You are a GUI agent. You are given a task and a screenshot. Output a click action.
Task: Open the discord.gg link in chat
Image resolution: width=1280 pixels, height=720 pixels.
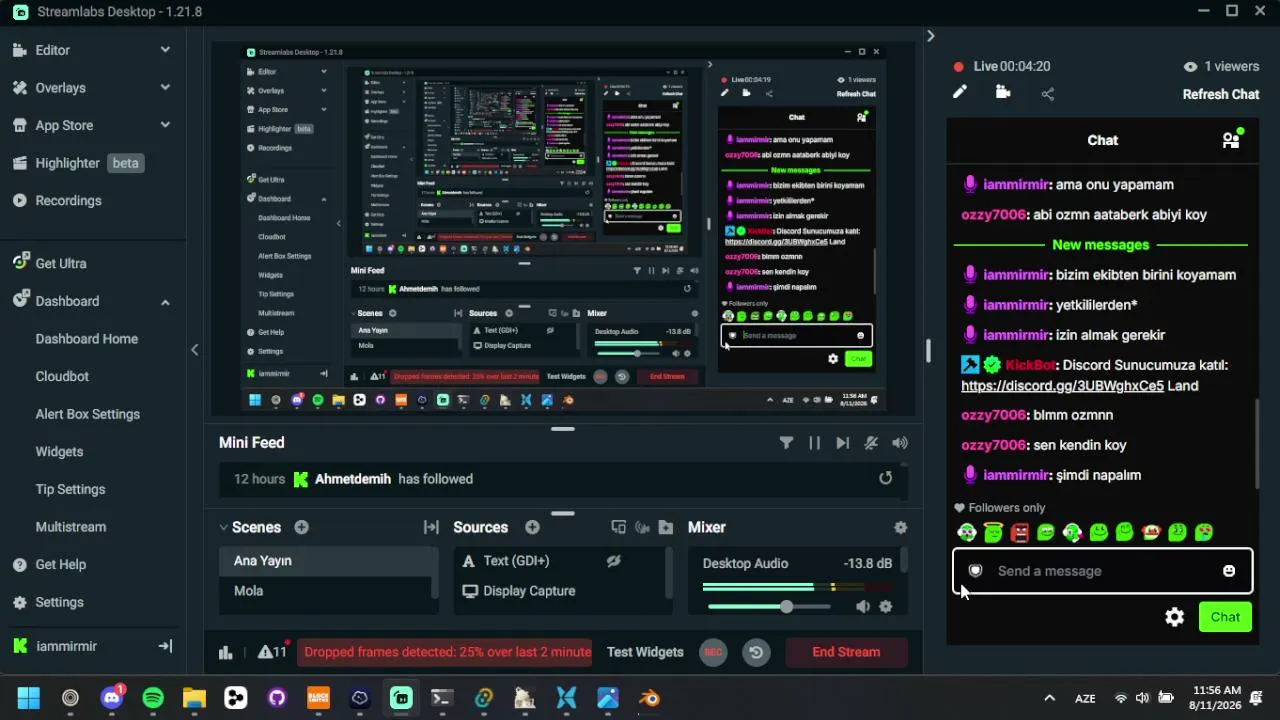point(1062,386)
